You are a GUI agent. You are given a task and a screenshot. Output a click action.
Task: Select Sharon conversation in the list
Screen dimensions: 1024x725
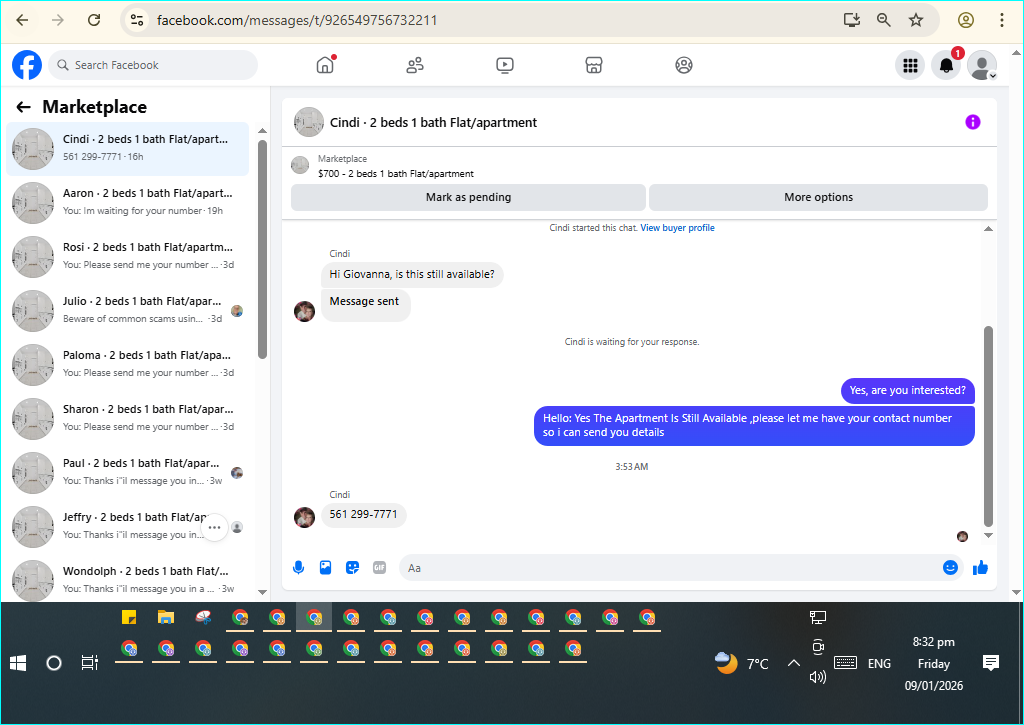tap(128, 419)
